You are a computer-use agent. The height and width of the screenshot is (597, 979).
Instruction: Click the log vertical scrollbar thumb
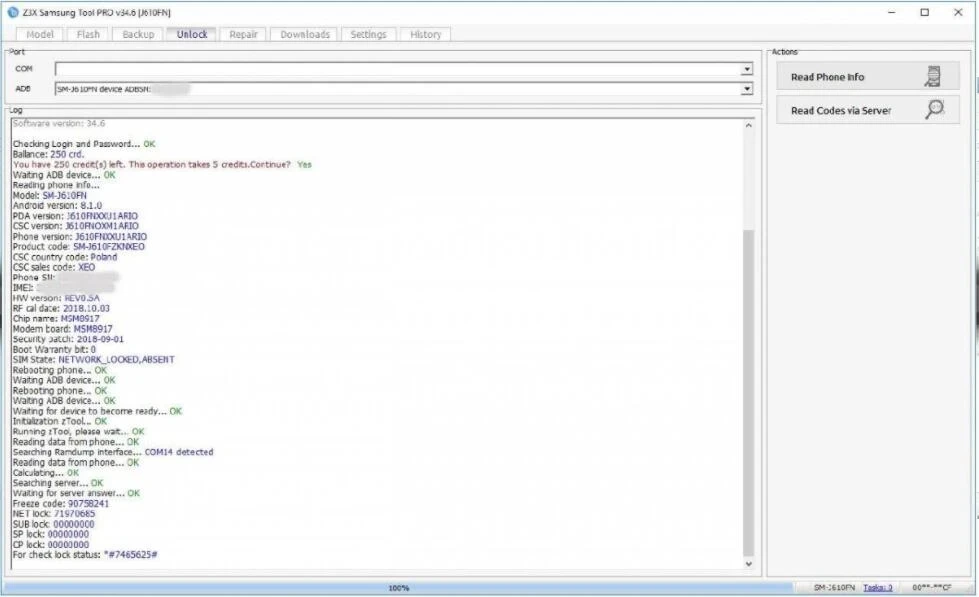(x=749, y=393)
